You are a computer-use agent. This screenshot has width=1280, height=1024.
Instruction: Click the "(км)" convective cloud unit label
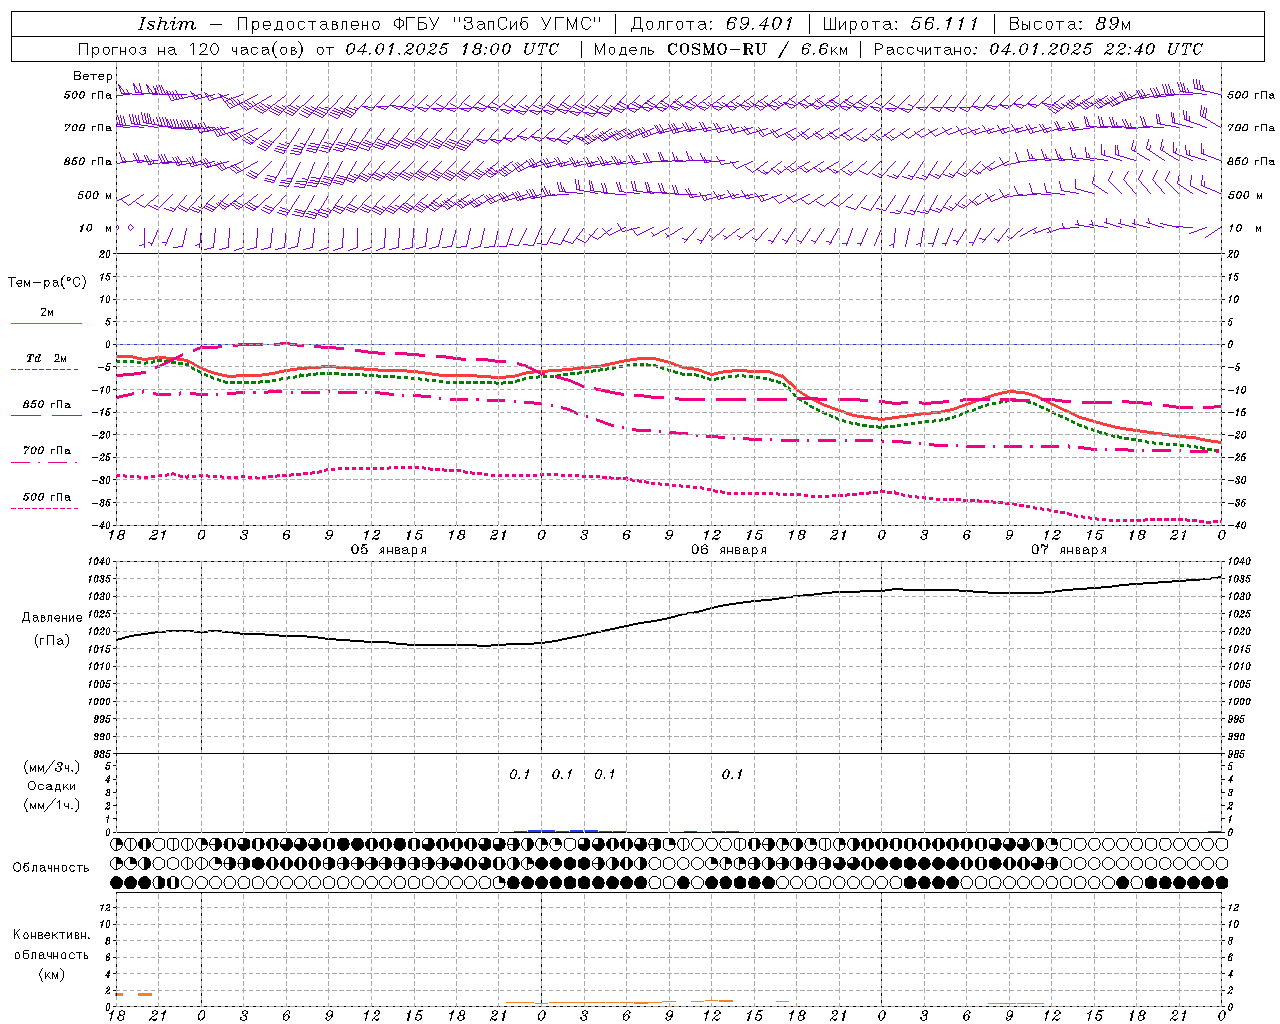[x=52, y=974]
